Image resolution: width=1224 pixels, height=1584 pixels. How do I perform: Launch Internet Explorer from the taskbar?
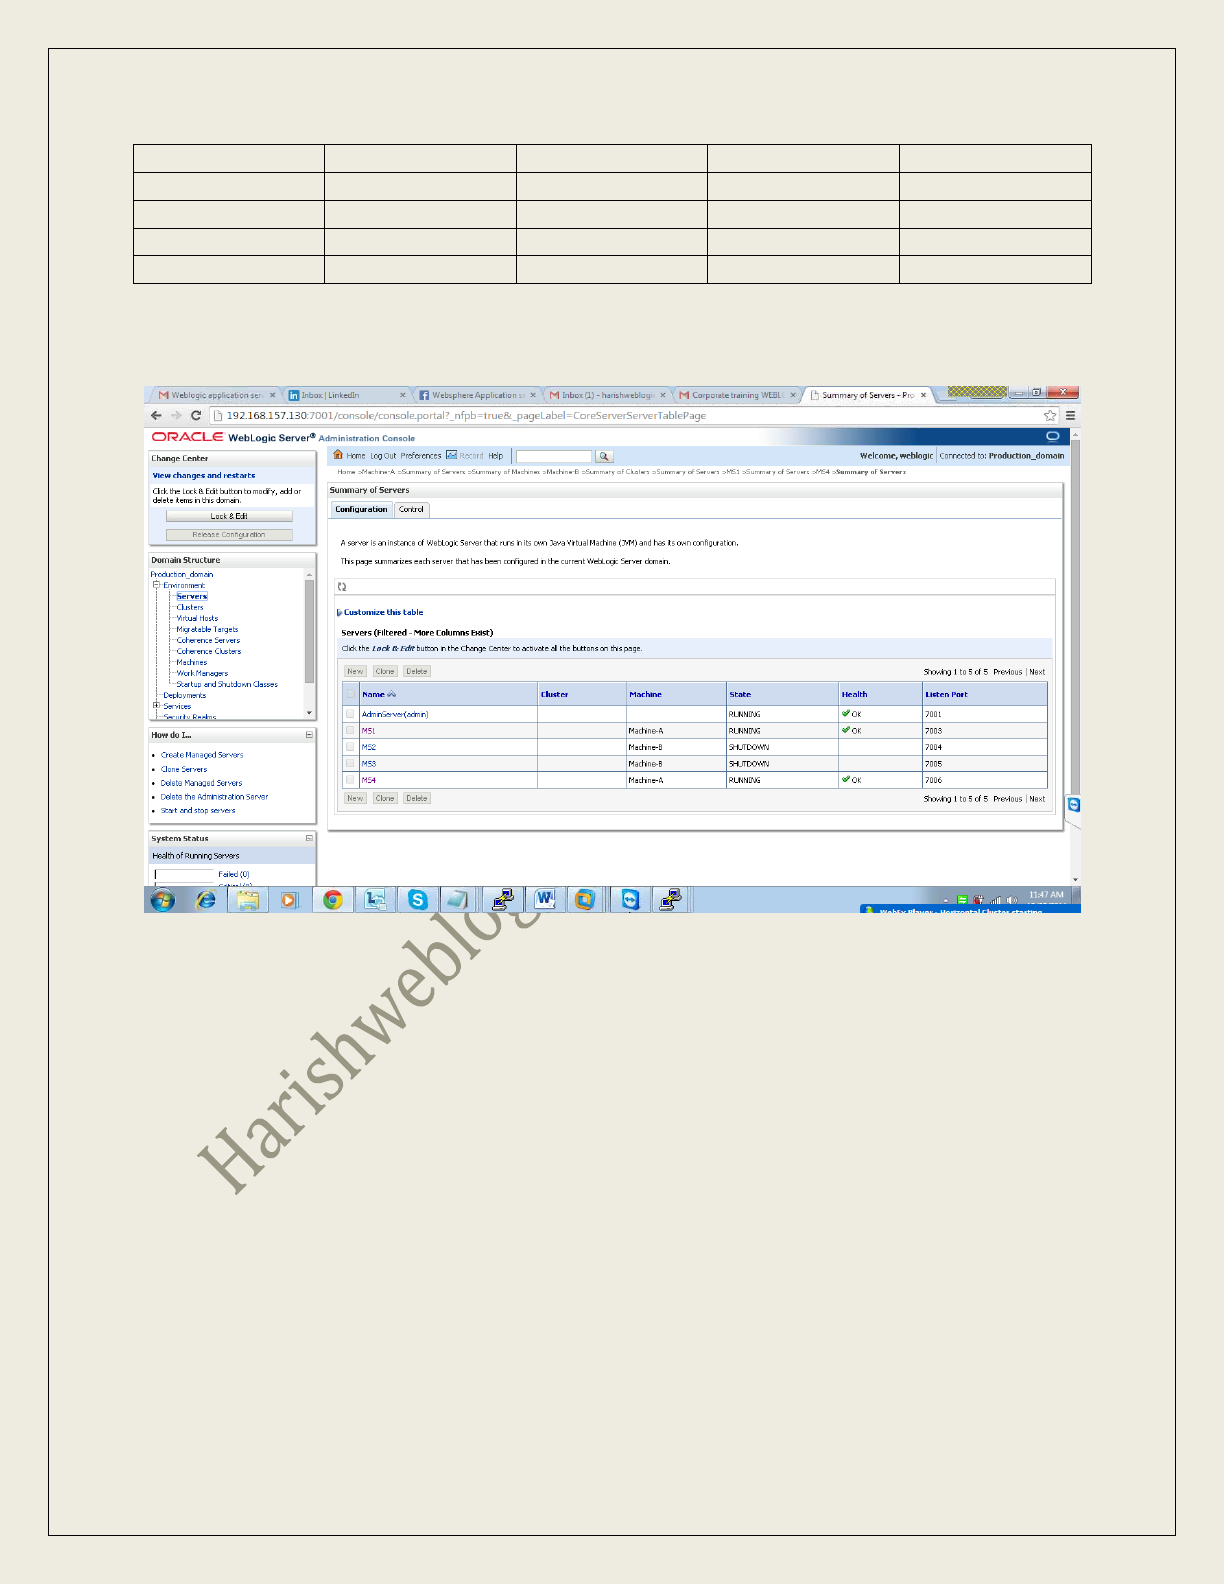tap(206, 900)
